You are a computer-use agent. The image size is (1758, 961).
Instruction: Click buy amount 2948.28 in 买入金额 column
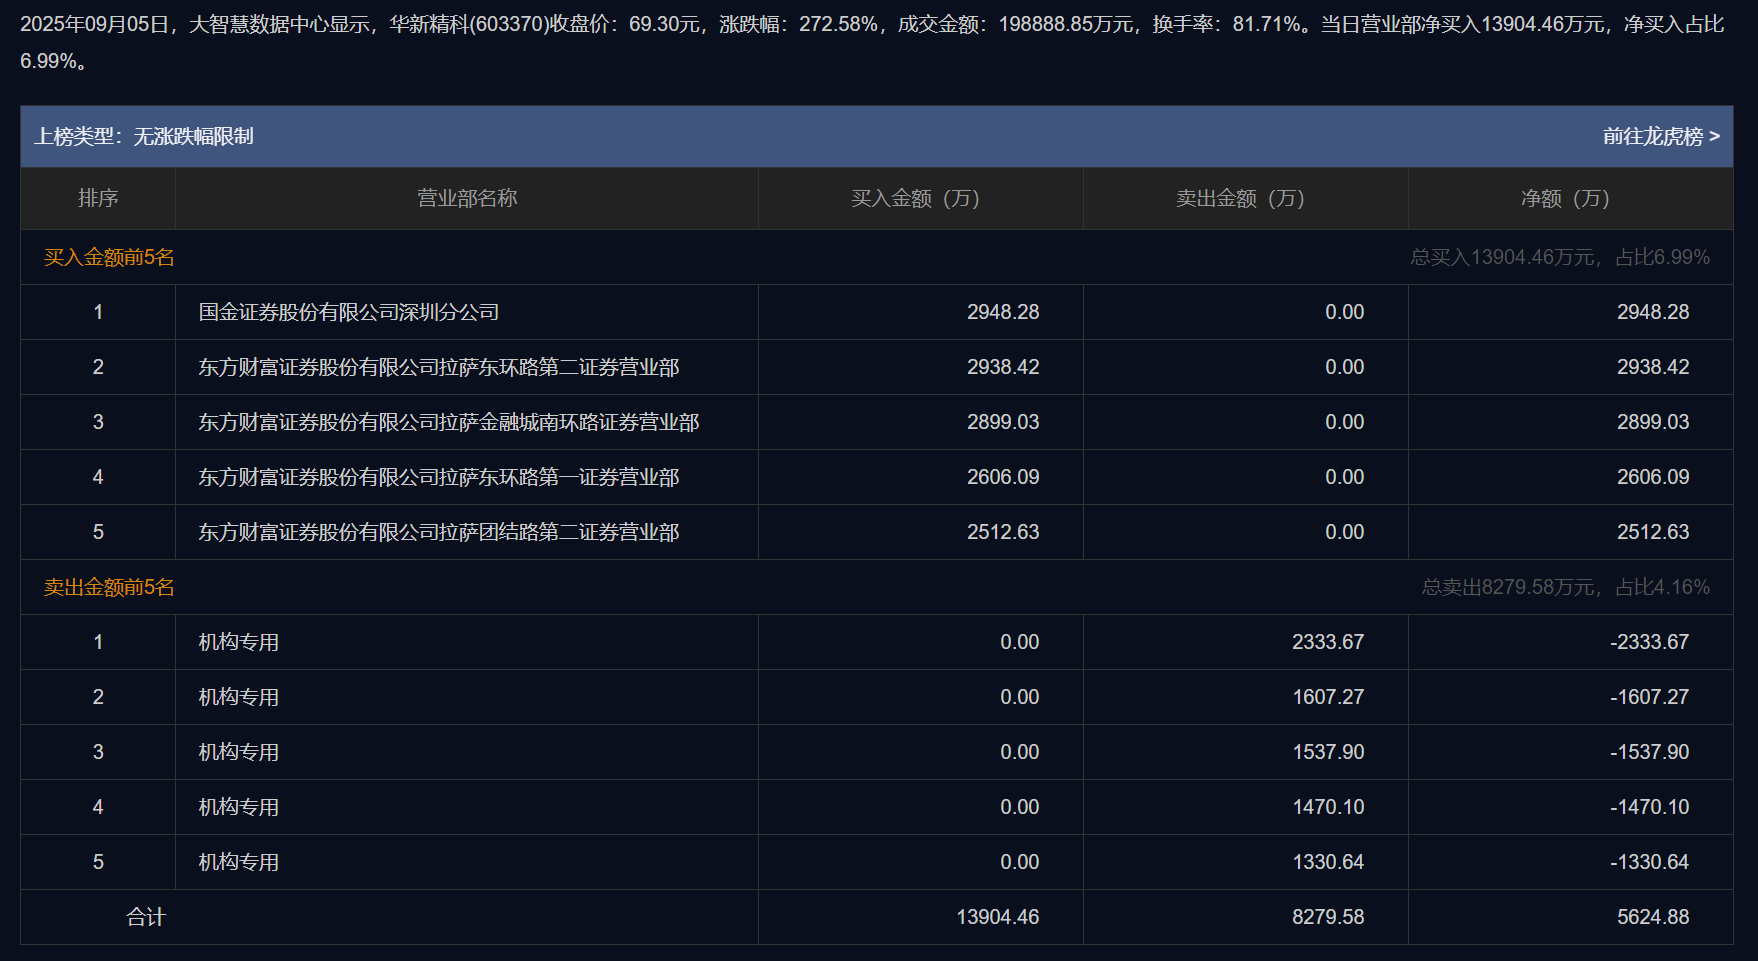tap(1003, 312)
